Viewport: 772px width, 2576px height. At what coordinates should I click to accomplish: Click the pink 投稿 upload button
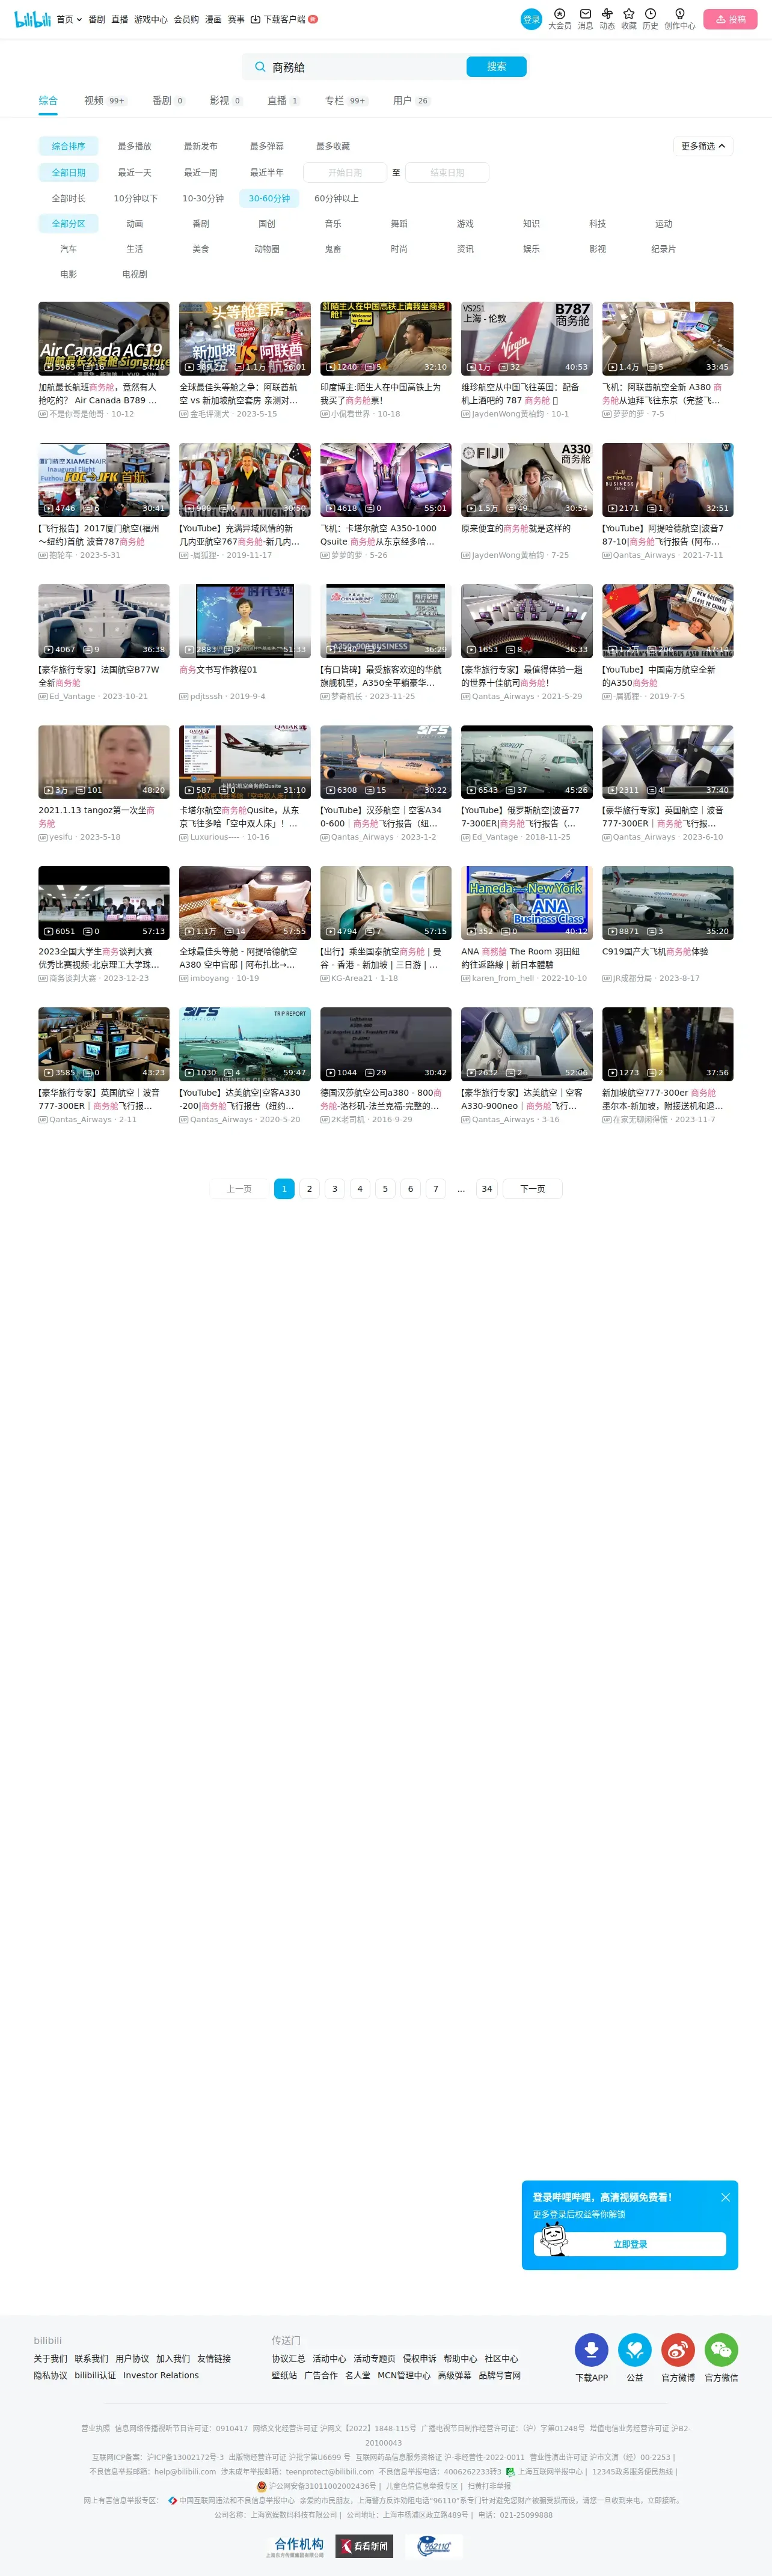tap(730, 19)
